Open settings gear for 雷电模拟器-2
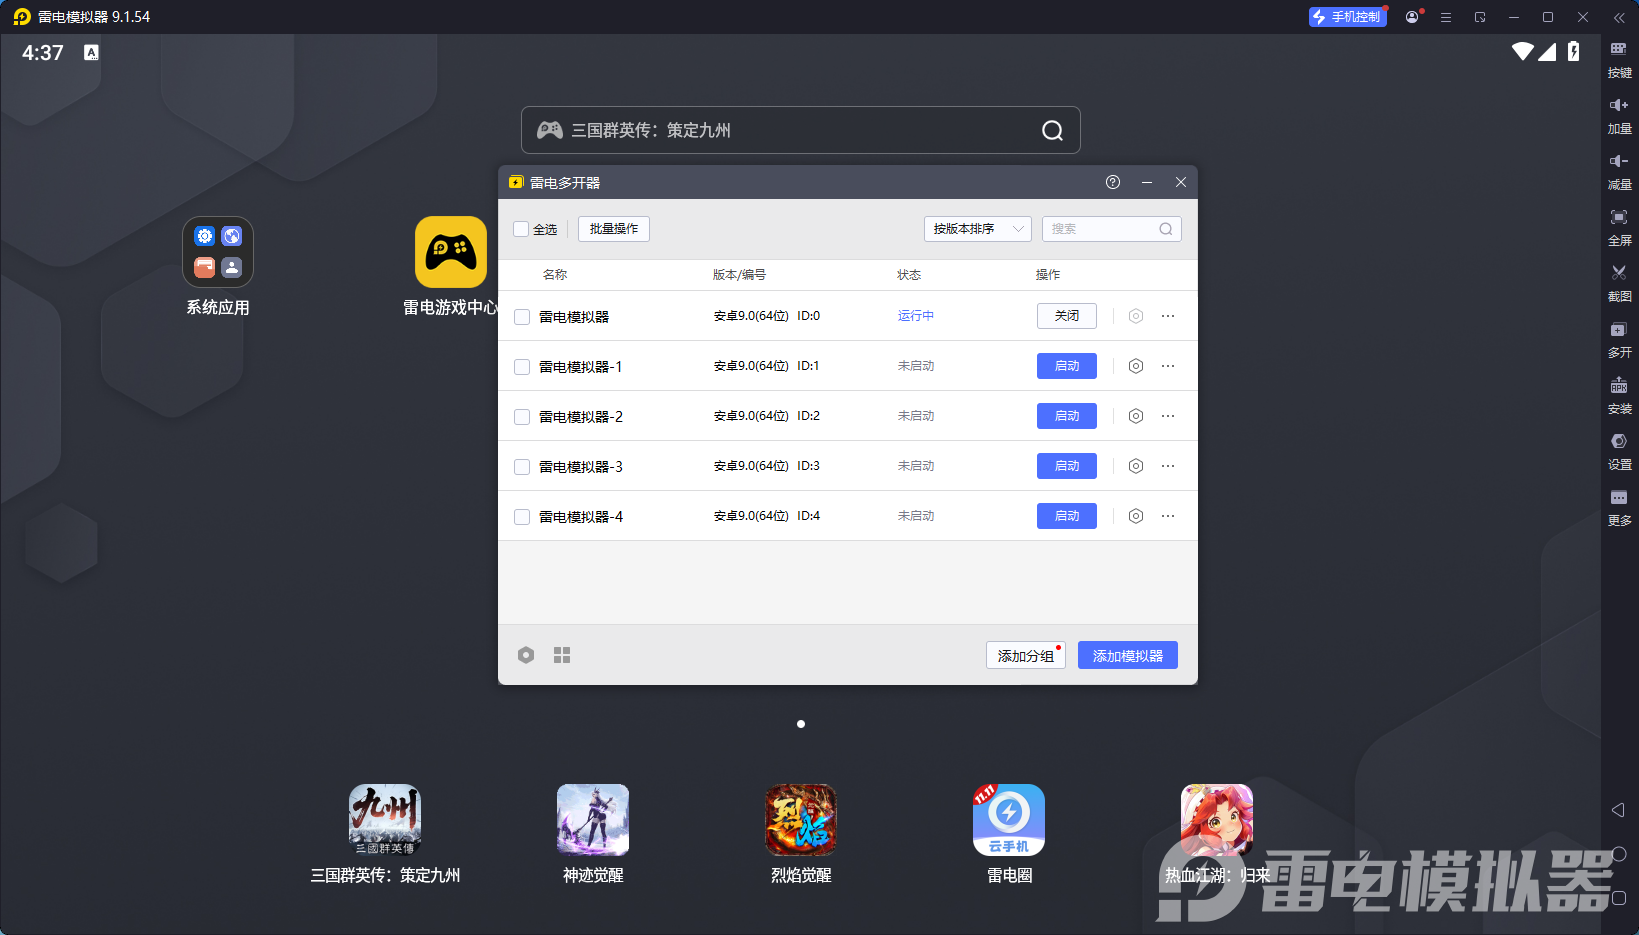 click(x=1136, y=416)
